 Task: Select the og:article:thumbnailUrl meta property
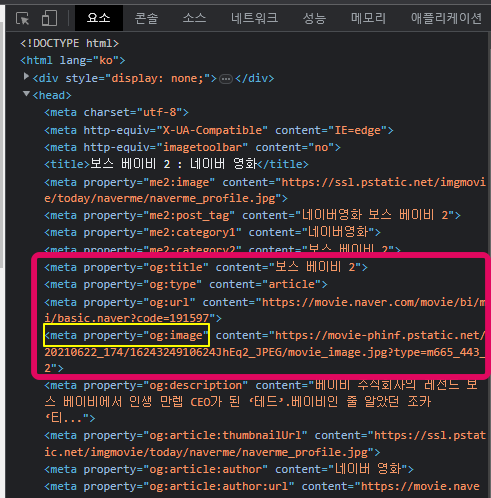click(x=176, y=435)
